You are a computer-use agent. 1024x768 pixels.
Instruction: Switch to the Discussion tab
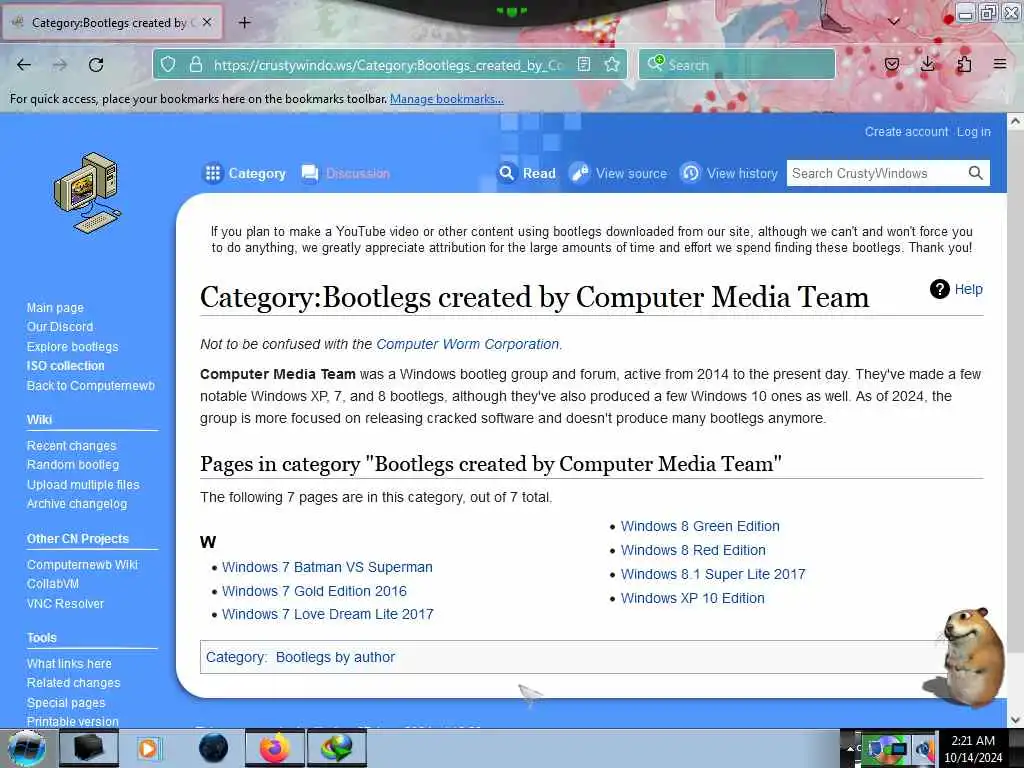tap(345, 173)
